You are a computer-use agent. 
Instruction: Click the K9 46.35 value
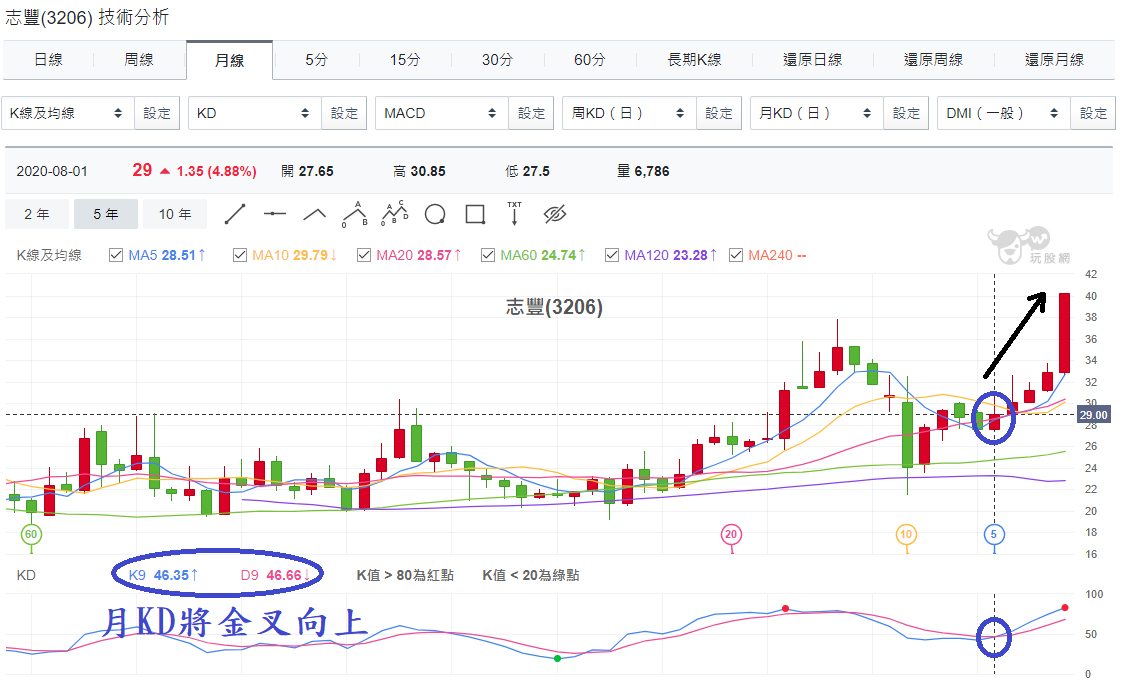pyautogui.click(x=163, y=575)
